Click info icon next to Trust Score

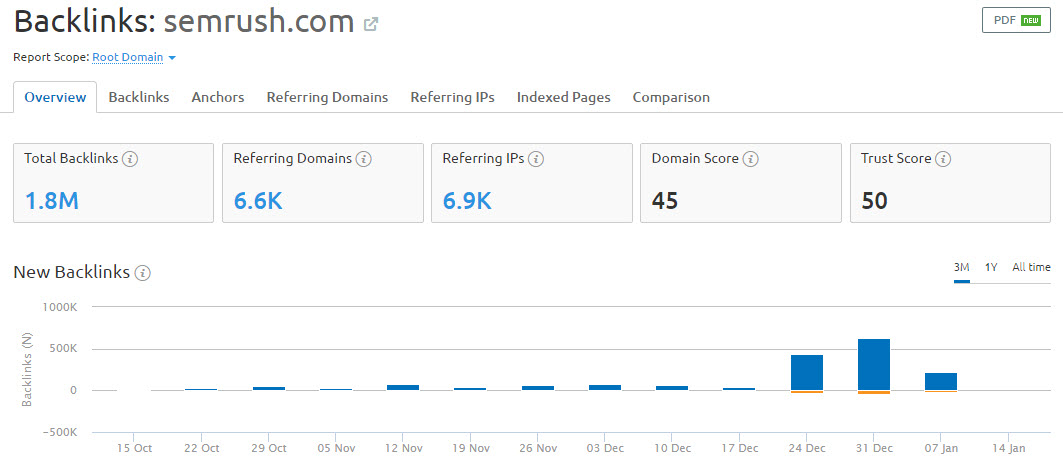pos(943,159)
